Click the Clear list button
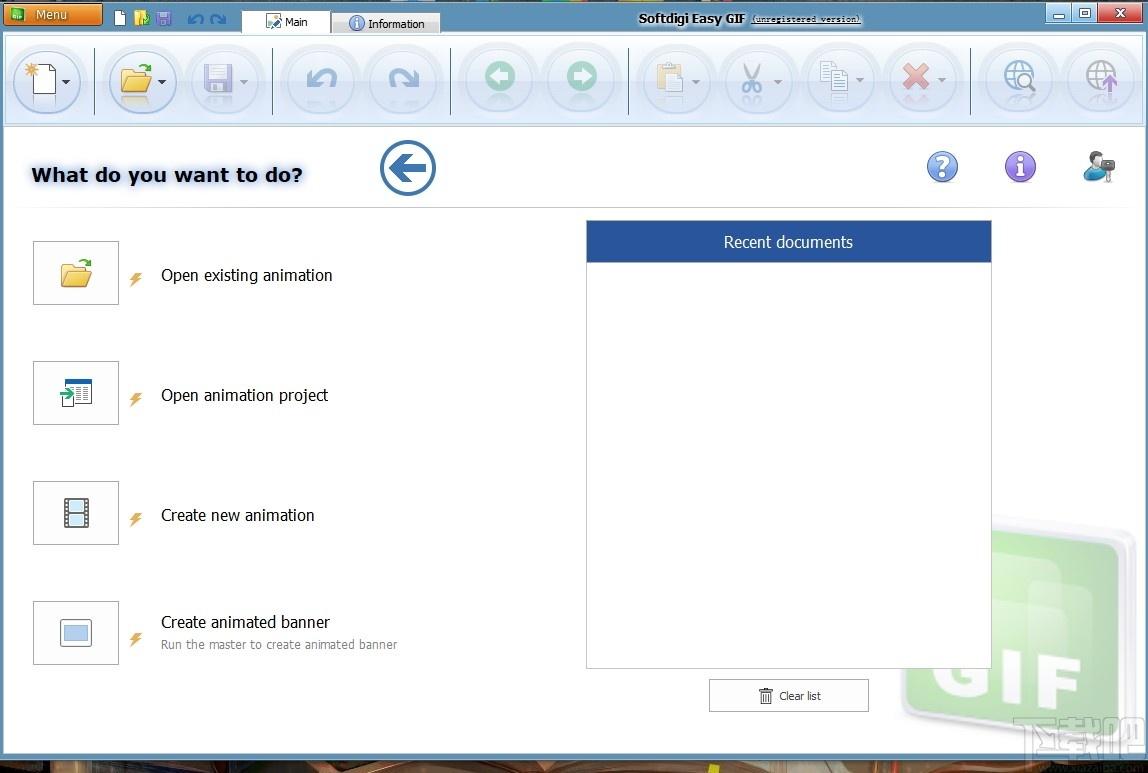Screen dimensions: 1148x773 (789, 695)
